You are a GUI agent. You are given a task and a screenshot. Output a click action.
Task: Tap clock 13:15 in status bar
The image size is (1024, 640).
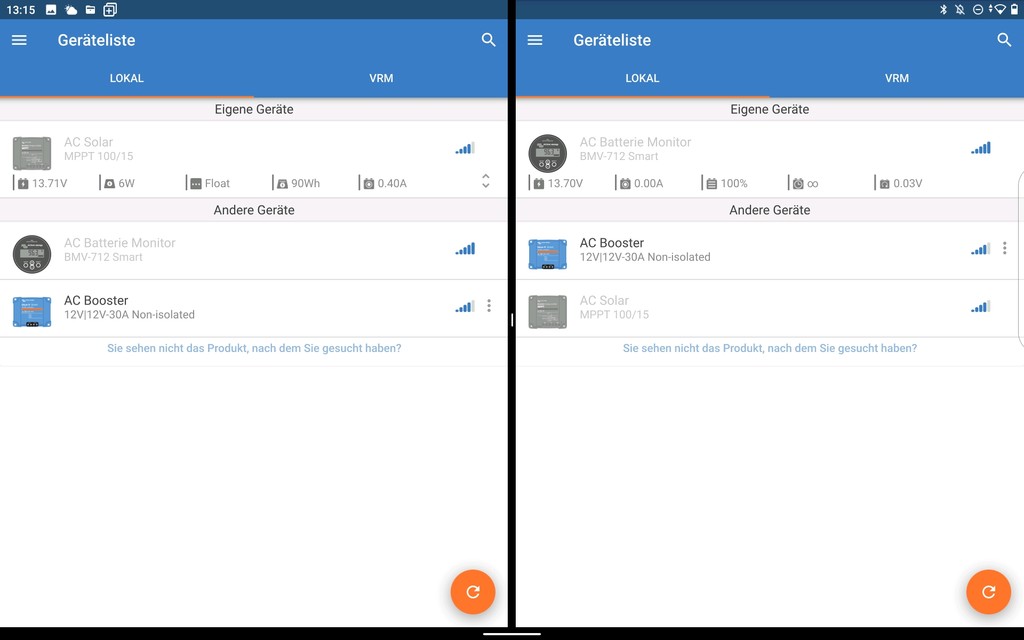click(21, 10)
